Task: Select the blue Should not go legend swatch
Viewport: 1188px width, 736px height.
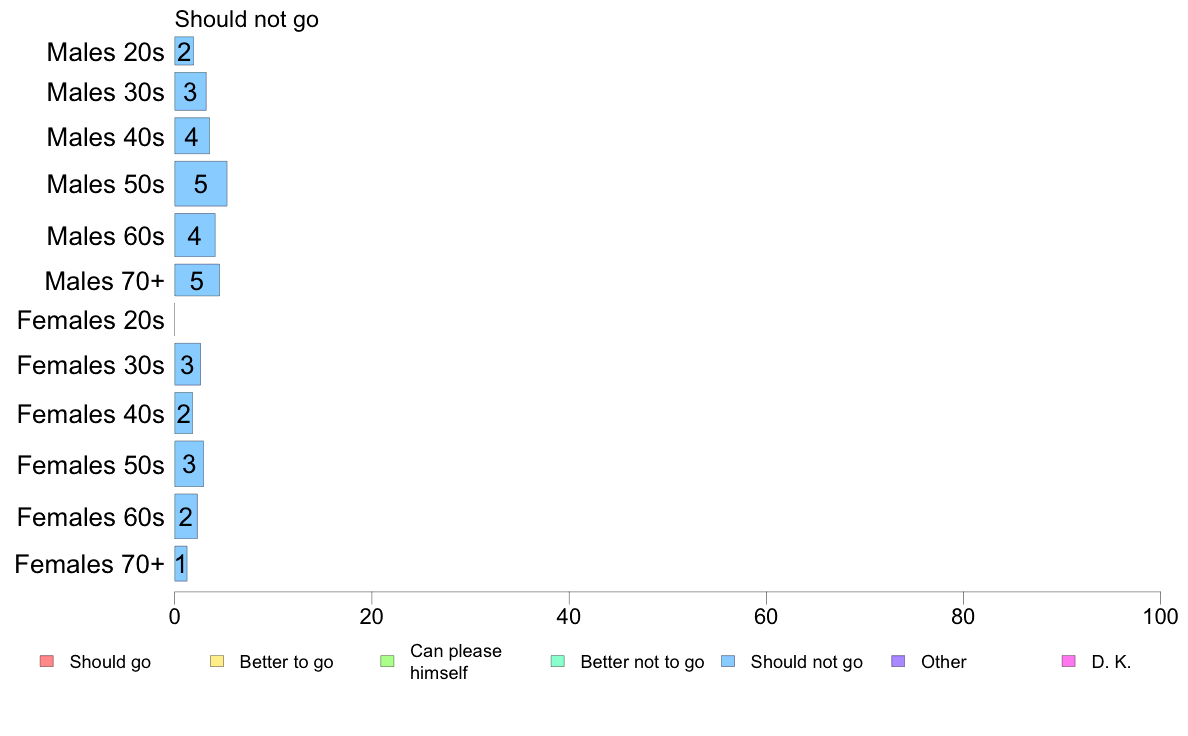Action: (728, 661)
